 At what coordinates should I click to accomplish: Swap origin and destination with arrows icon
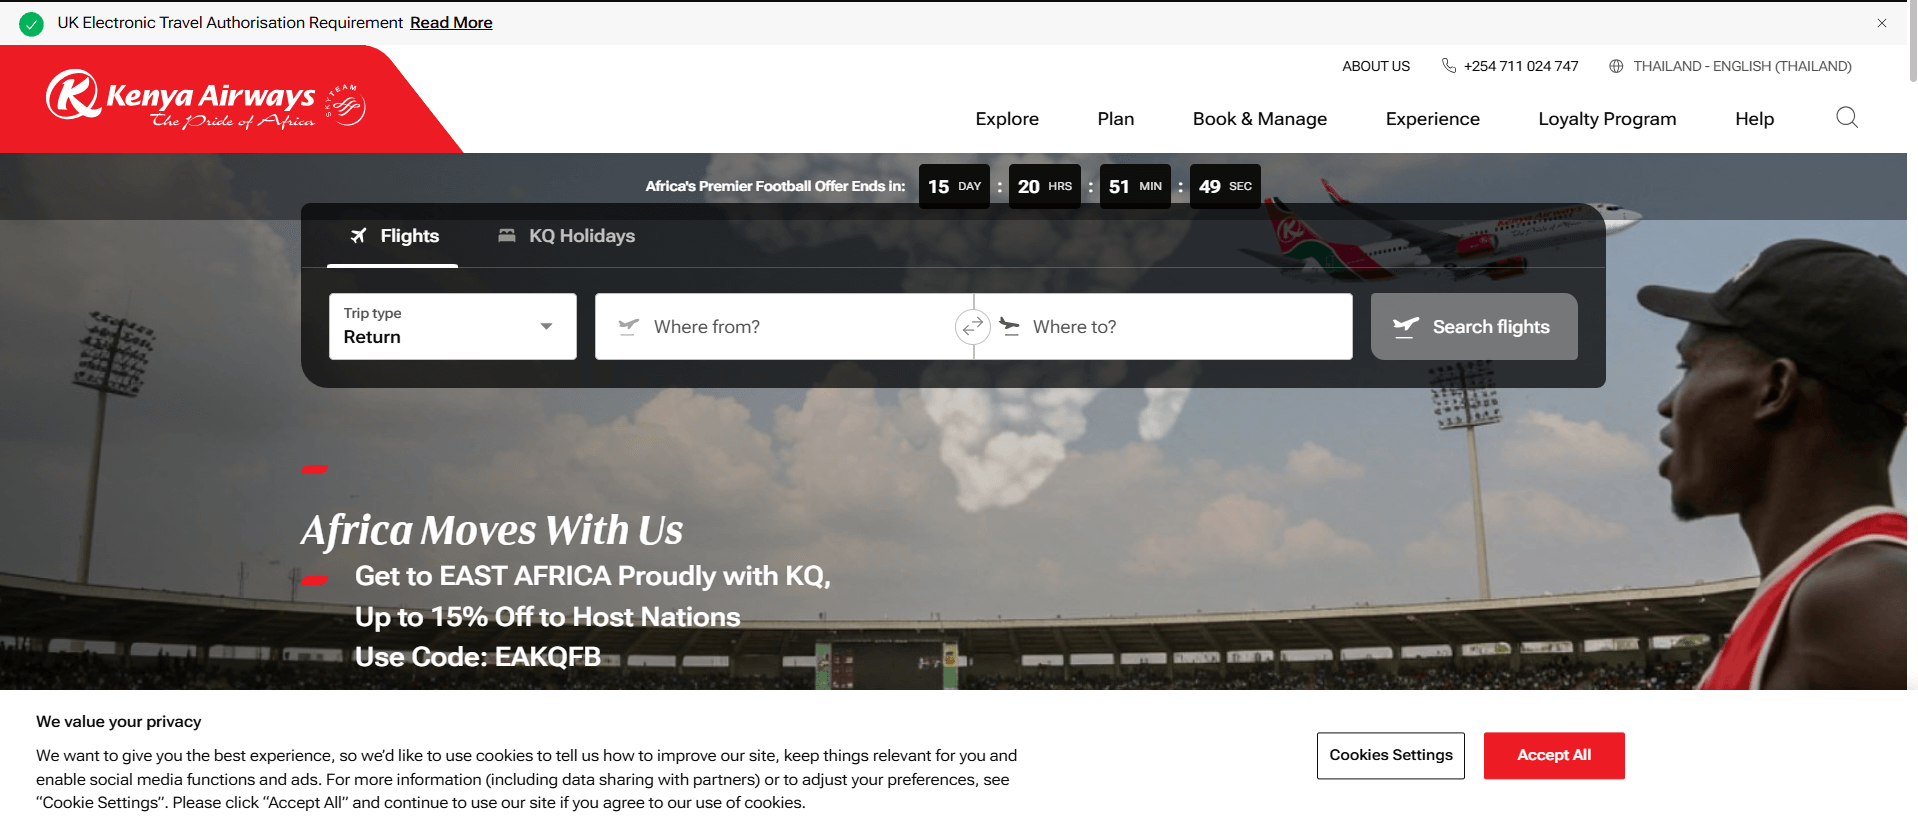[x=972, y=326]
